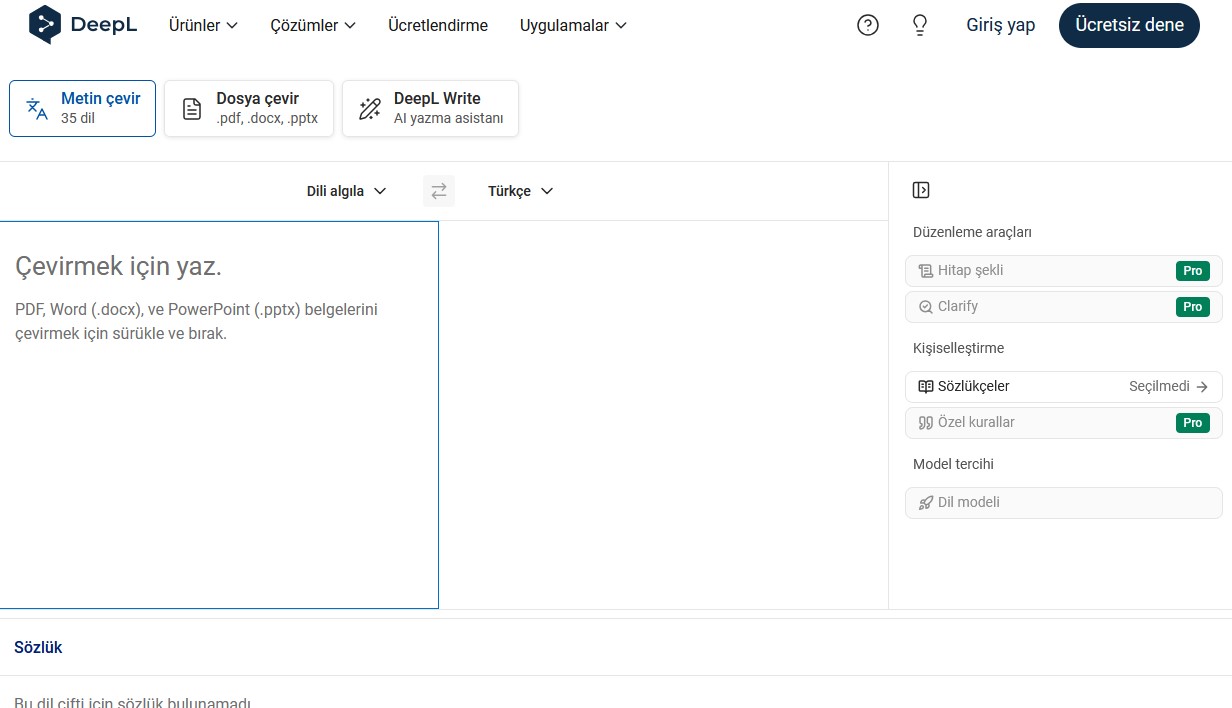The width and height of the screenshot is (1232, 708).
Task: Switch to DeepL Write tab
Action: [430, 108]
